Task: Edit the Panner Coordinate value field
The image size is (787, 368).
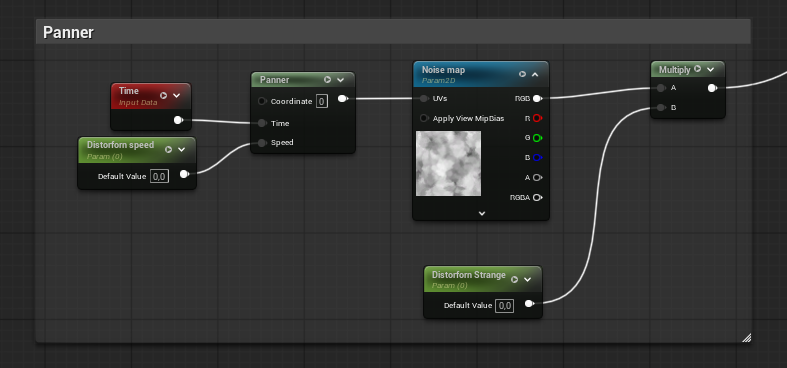Action: (322, 101)
